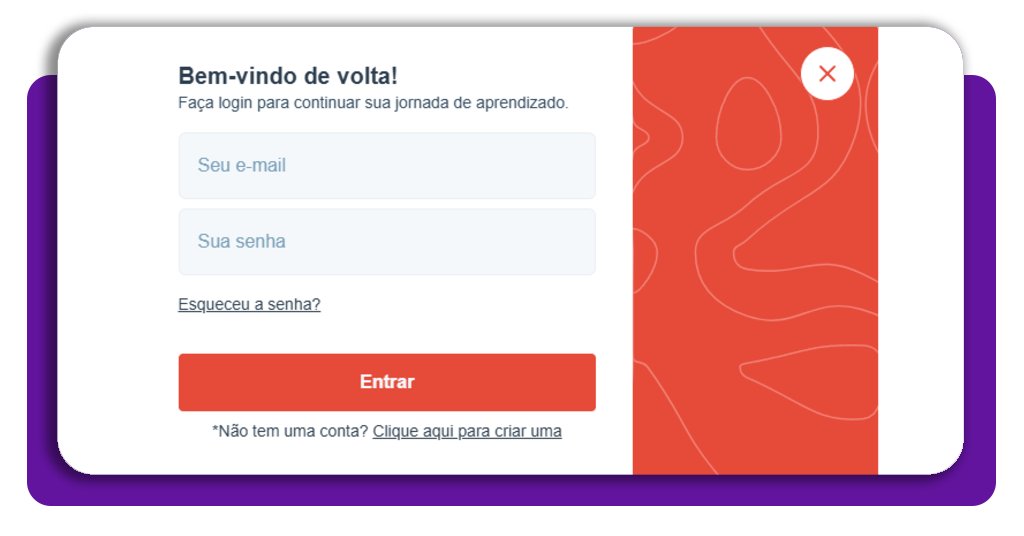
Task: Click the red Entrar button
Action: [387, 383]
